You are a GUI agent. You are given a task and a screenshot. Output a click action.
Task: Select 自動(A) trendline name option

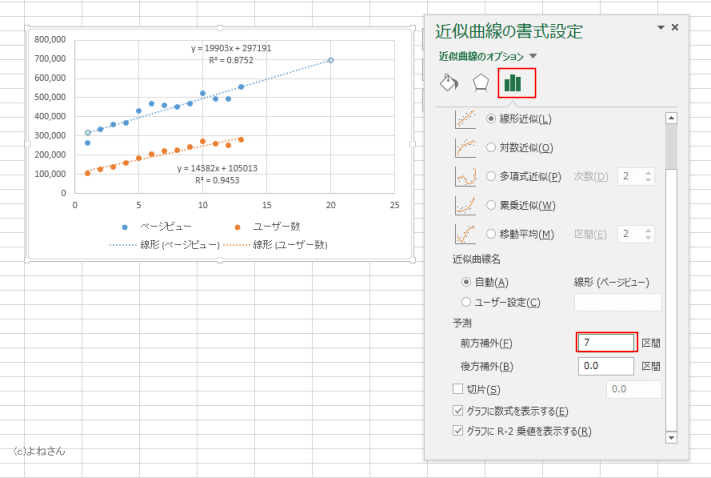[x=466, y=282]
